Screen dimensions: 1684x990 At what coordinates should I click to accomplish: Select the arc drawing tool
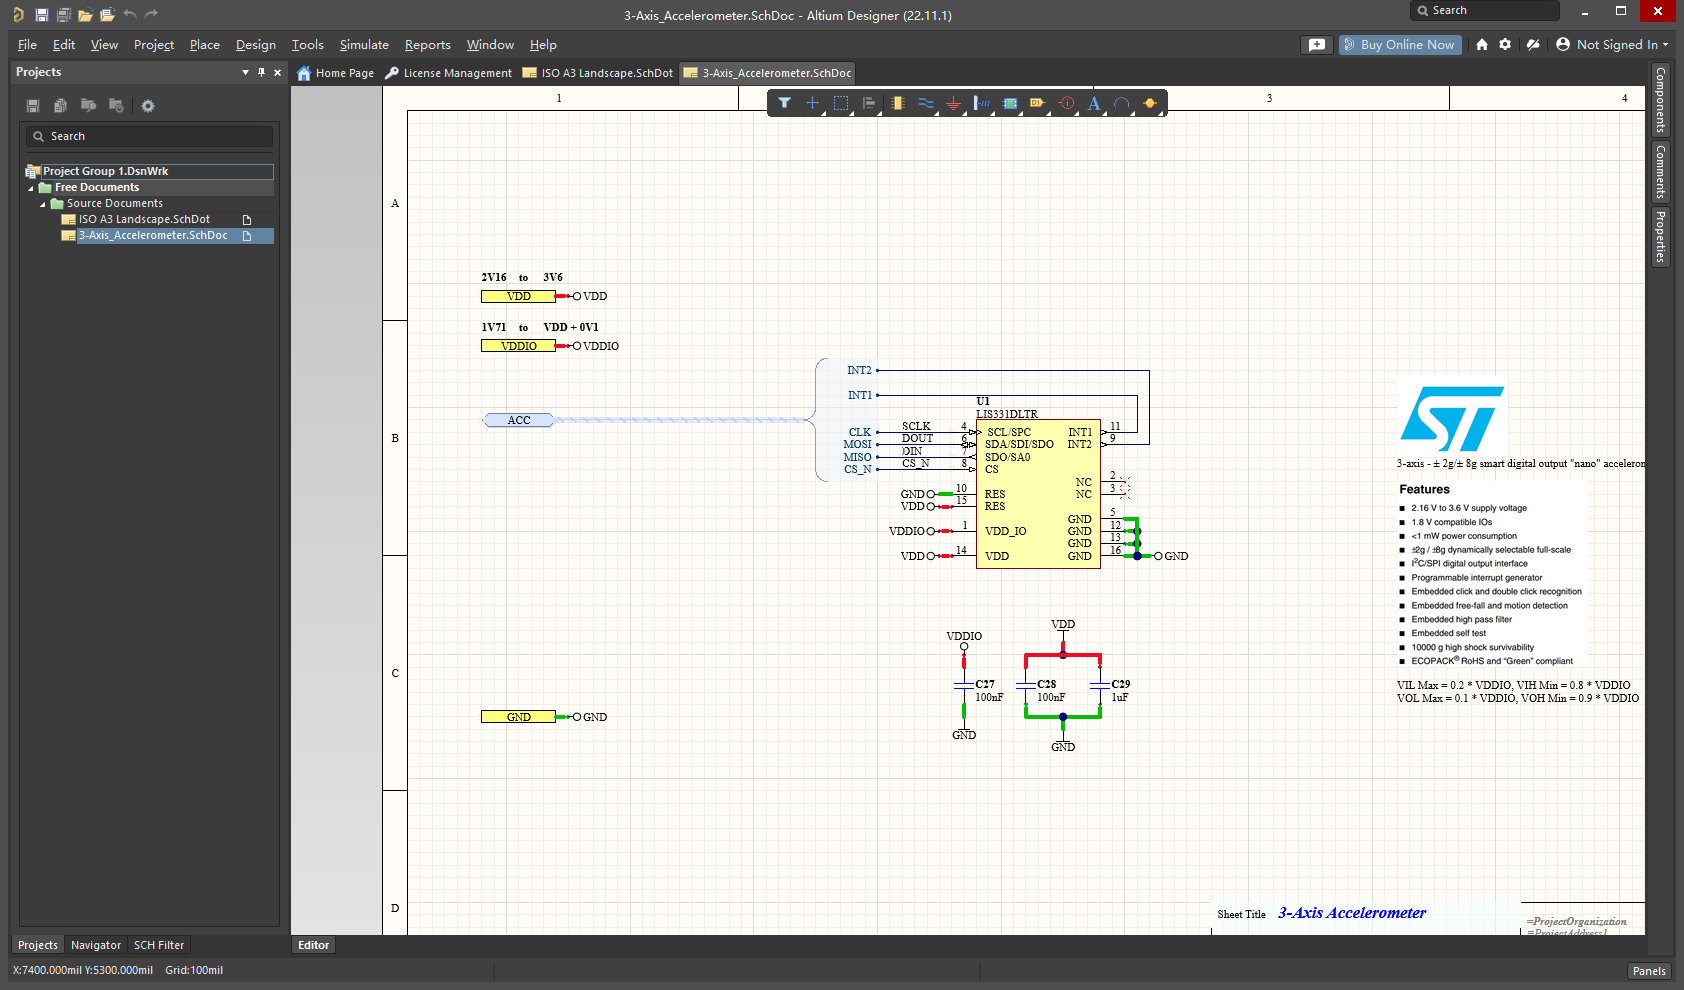click(1122, 103)
